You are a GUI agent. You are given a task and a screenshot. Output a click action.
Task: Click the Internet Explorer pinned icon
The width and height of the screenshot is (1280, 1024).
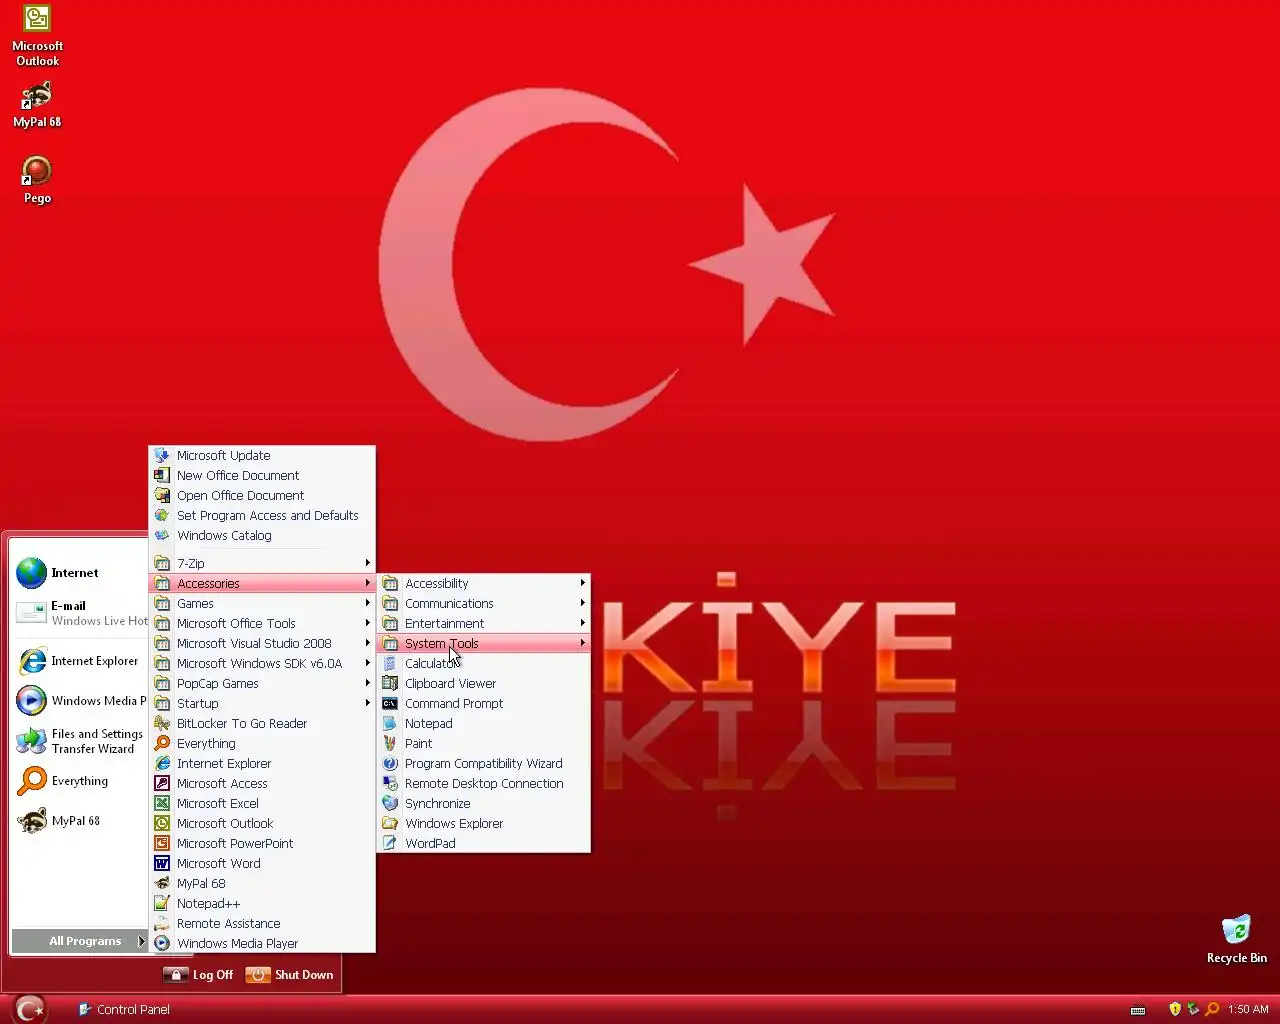point(31,661)
